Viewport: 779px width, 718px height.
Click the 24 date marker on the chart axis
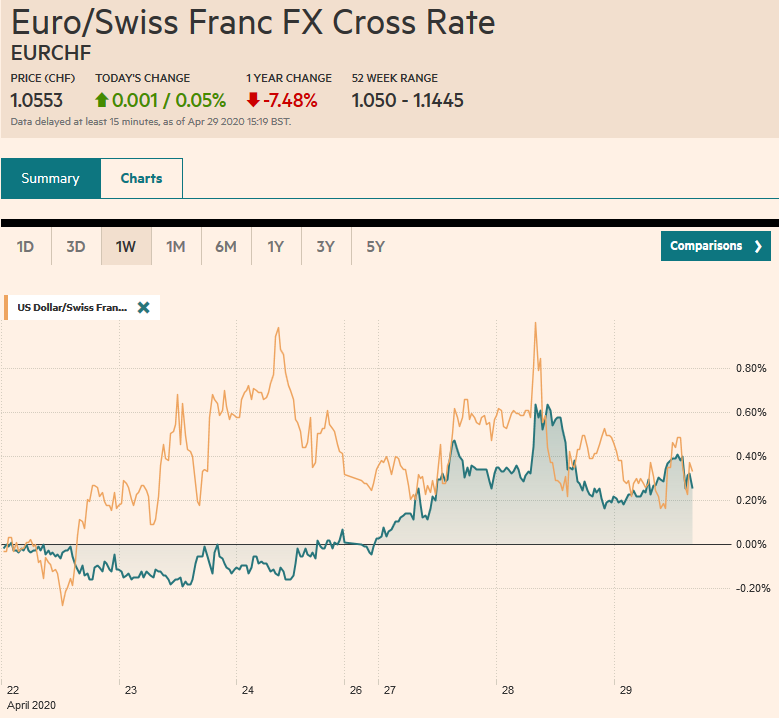click(x=247, y=690)
